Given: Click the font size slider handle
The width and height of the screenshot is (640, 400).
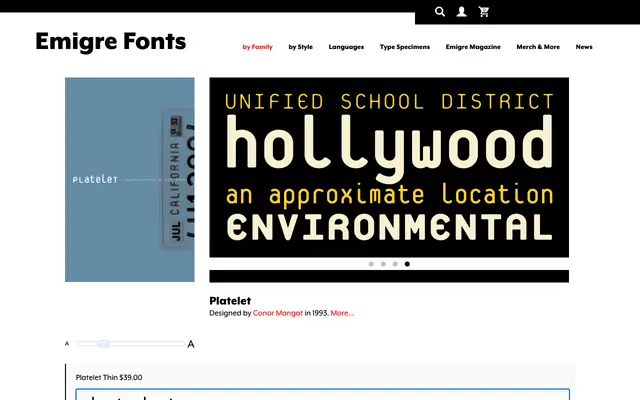Looking at the screenshot, I should tap(103, 344).
